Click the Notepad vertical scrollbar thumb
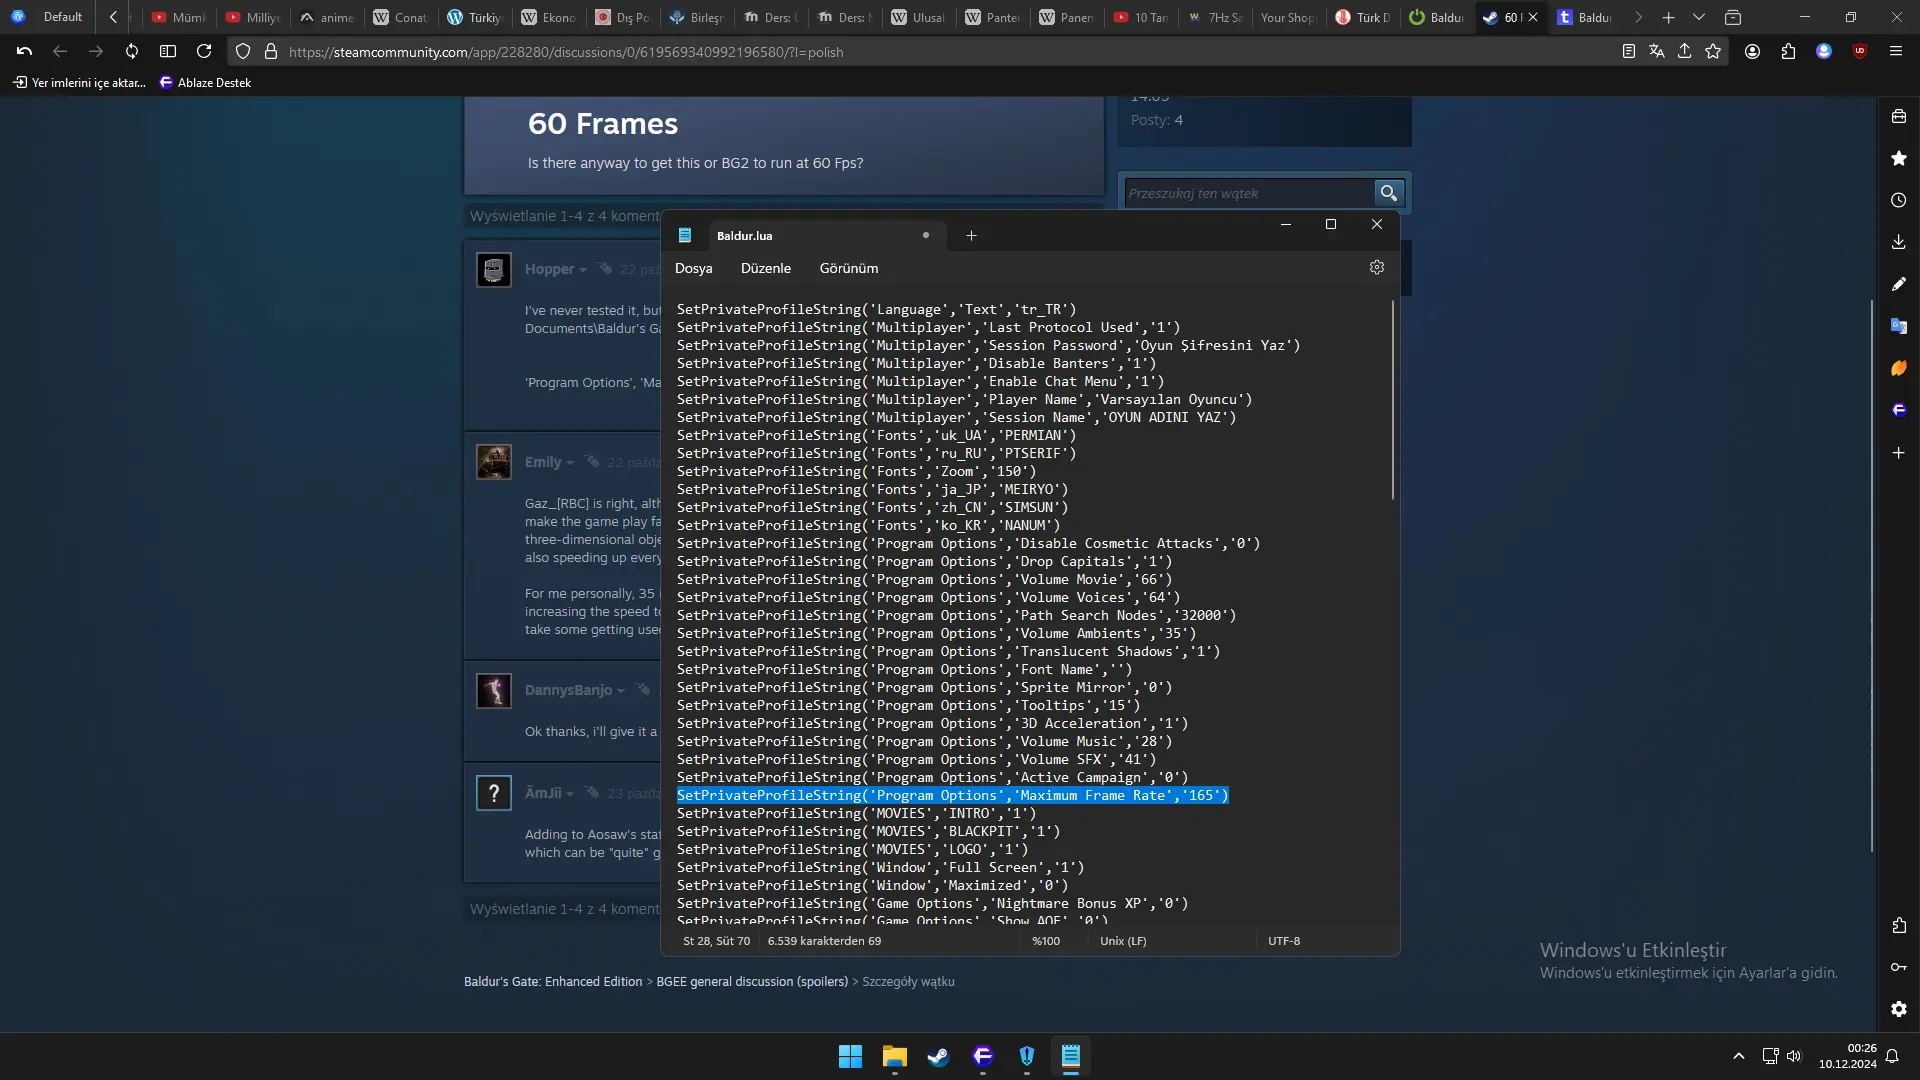1920x1080 pixels. (1392, 400)
